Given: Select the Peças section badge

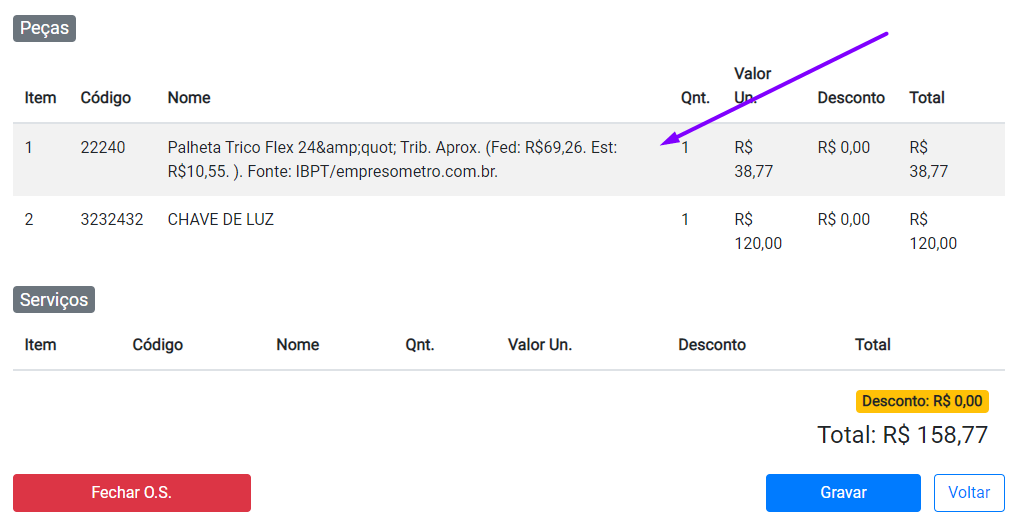Looking at the screenshot, I should tap(44, 28).
